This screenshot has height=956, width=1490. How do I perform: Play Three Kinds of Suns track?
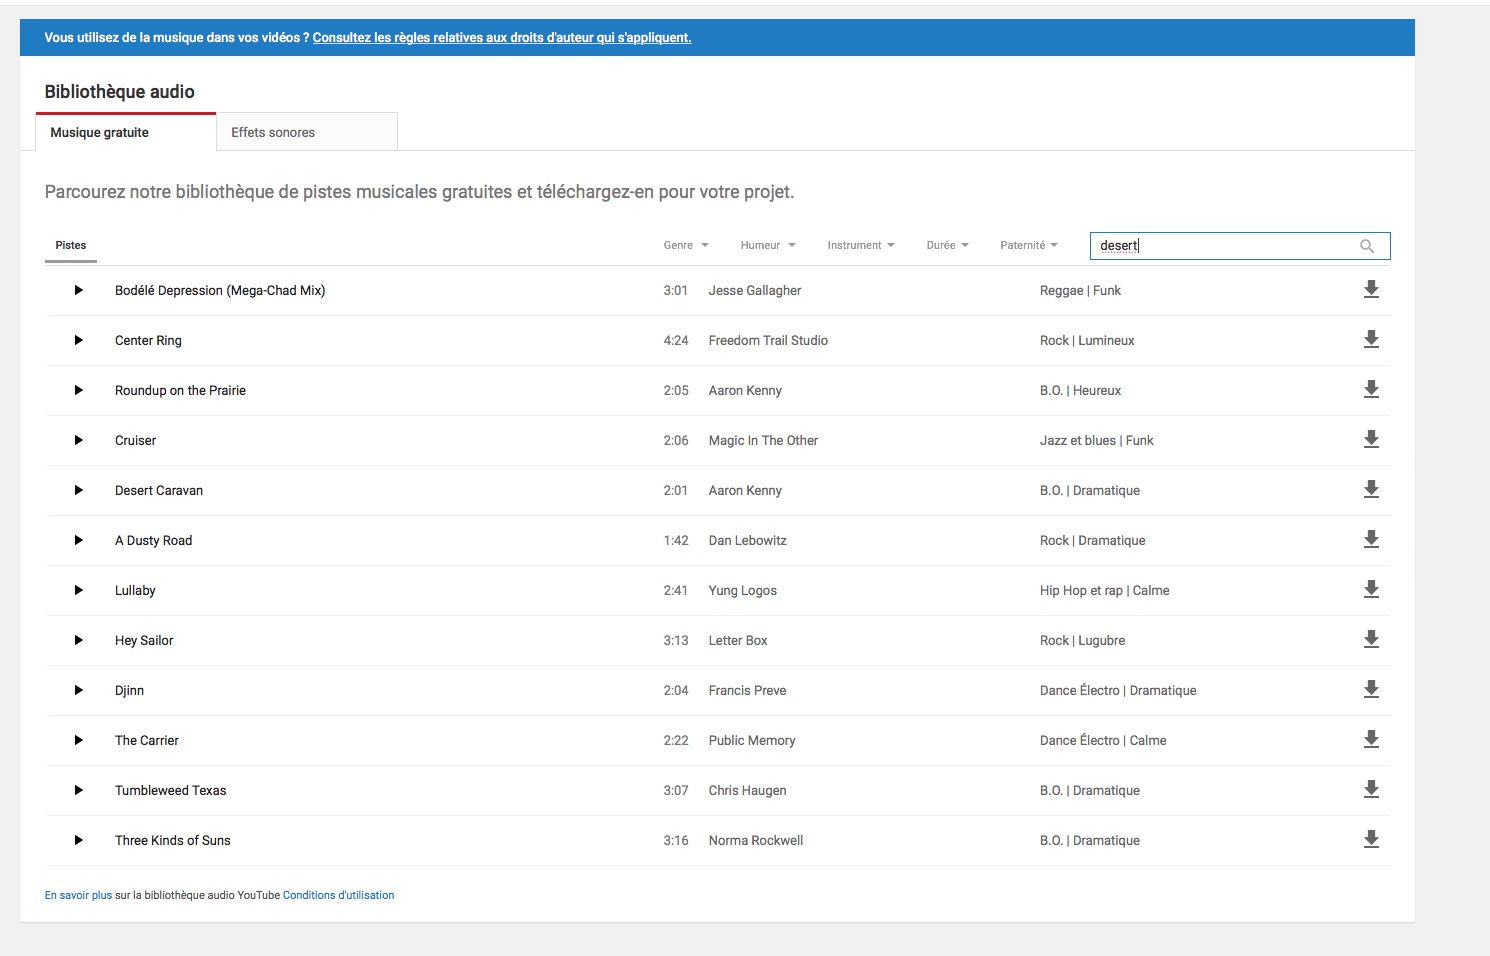[x=78, y=840]
